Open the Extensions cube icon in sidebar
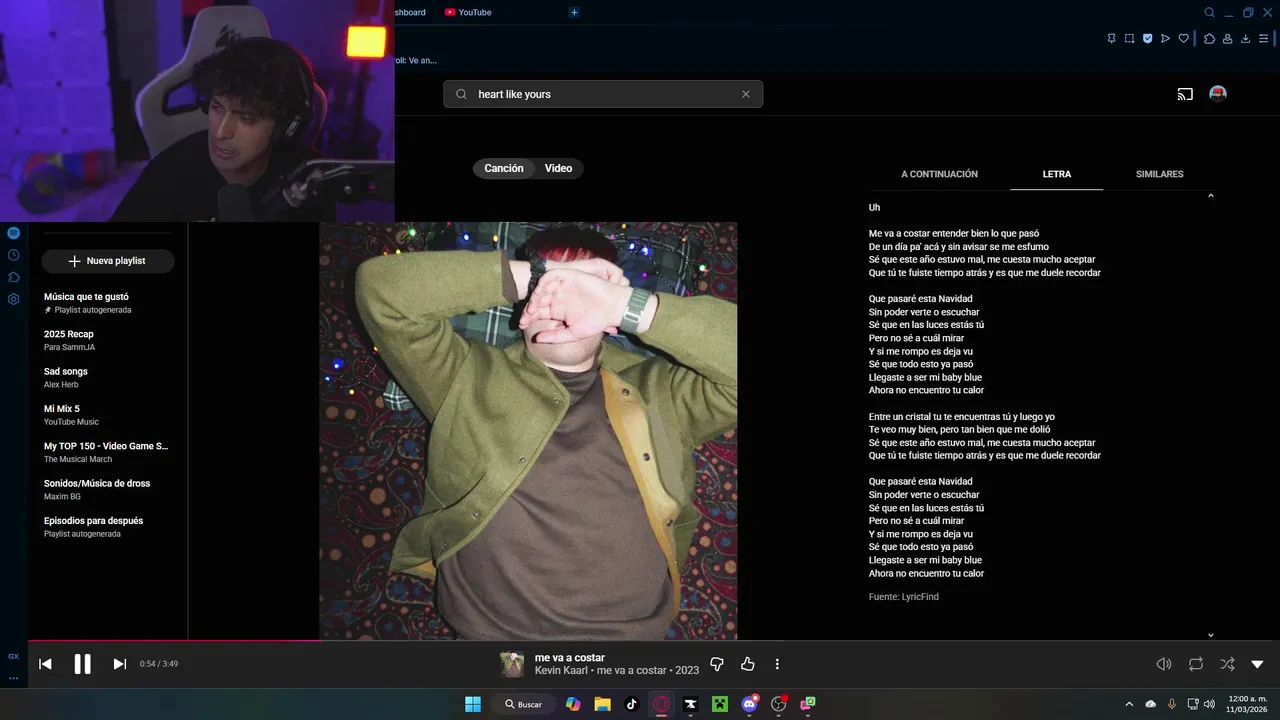Image resolution: width=1280 pixels, height=720 pixels. coord(14,277)
